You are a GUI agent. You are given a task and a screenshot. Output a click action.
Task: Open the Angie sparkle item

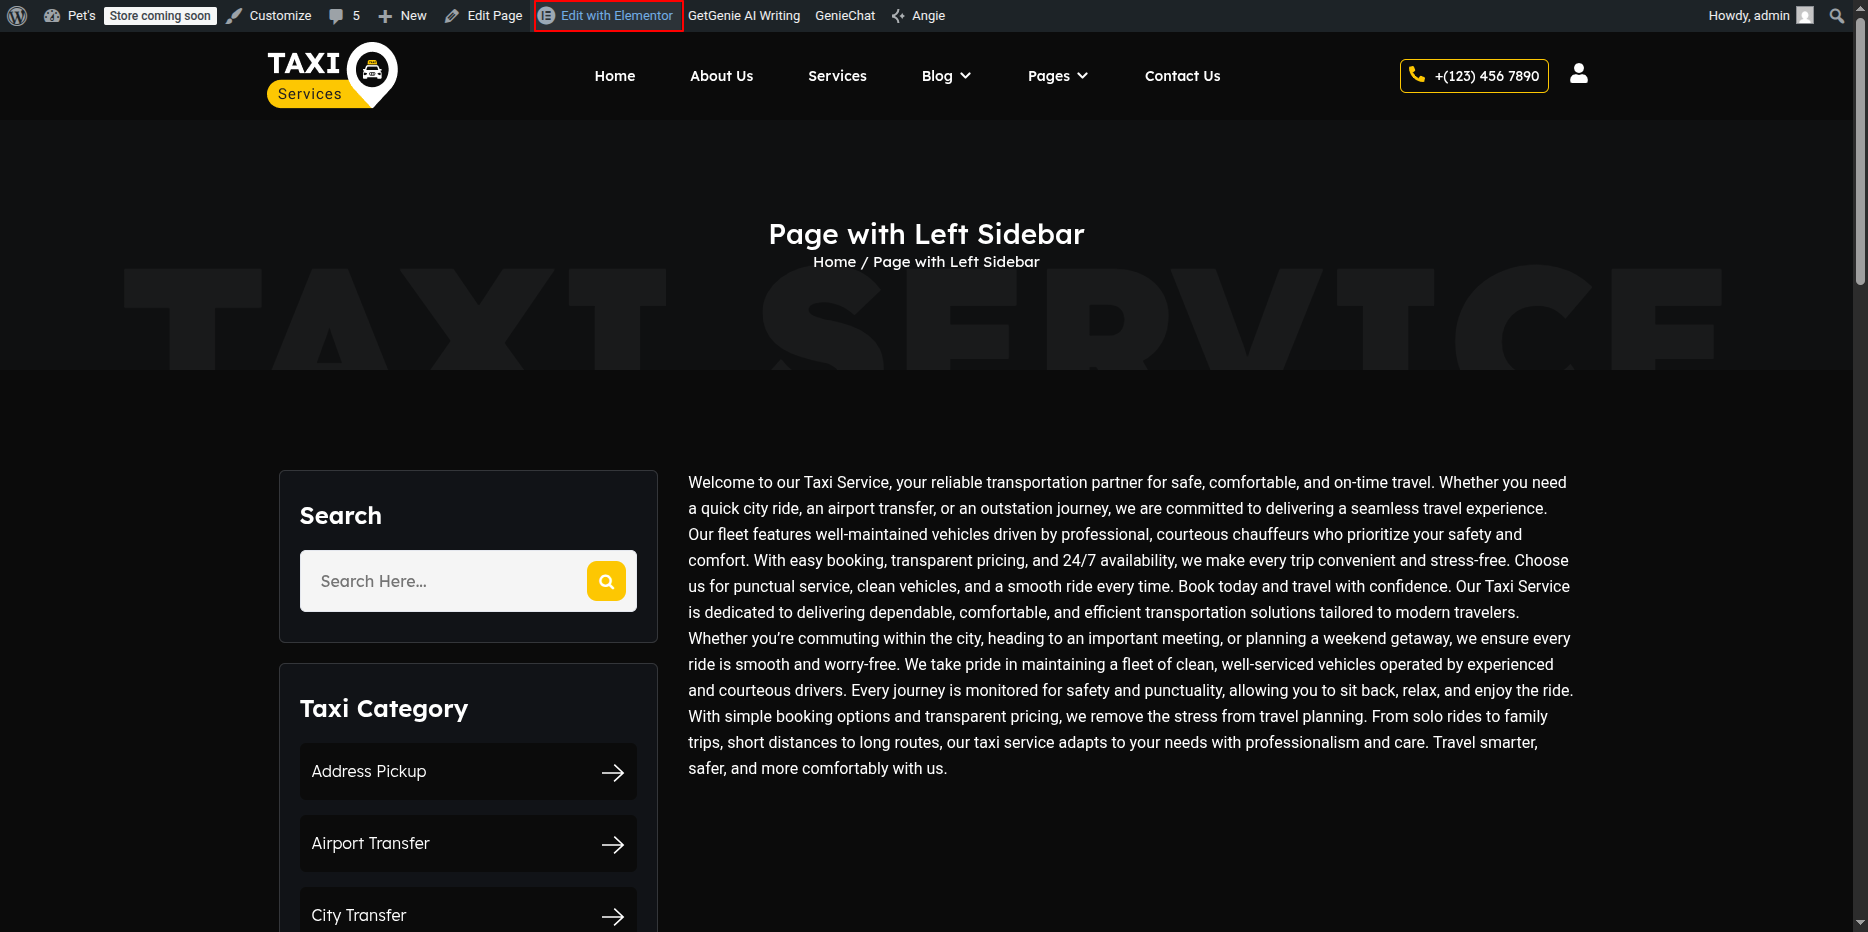click(x=918, y=16)
